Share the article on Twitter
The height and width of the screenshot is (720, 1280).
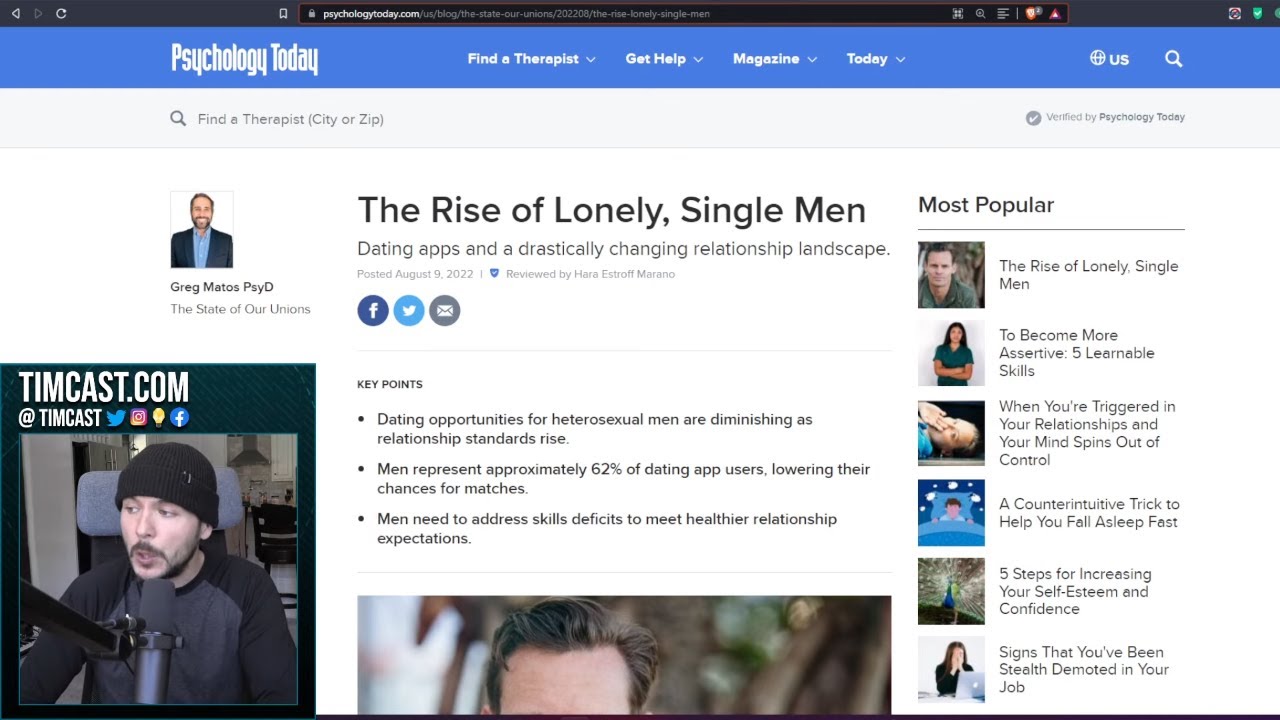coord(409,311)
